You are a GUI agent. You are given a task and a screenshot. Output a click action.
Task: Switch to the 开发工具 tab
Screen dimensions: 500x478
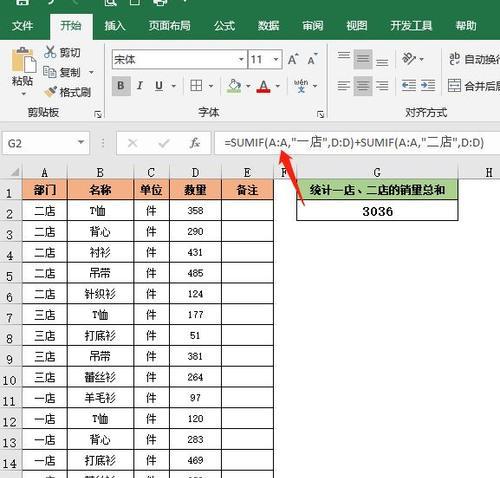tap(411, 26)
